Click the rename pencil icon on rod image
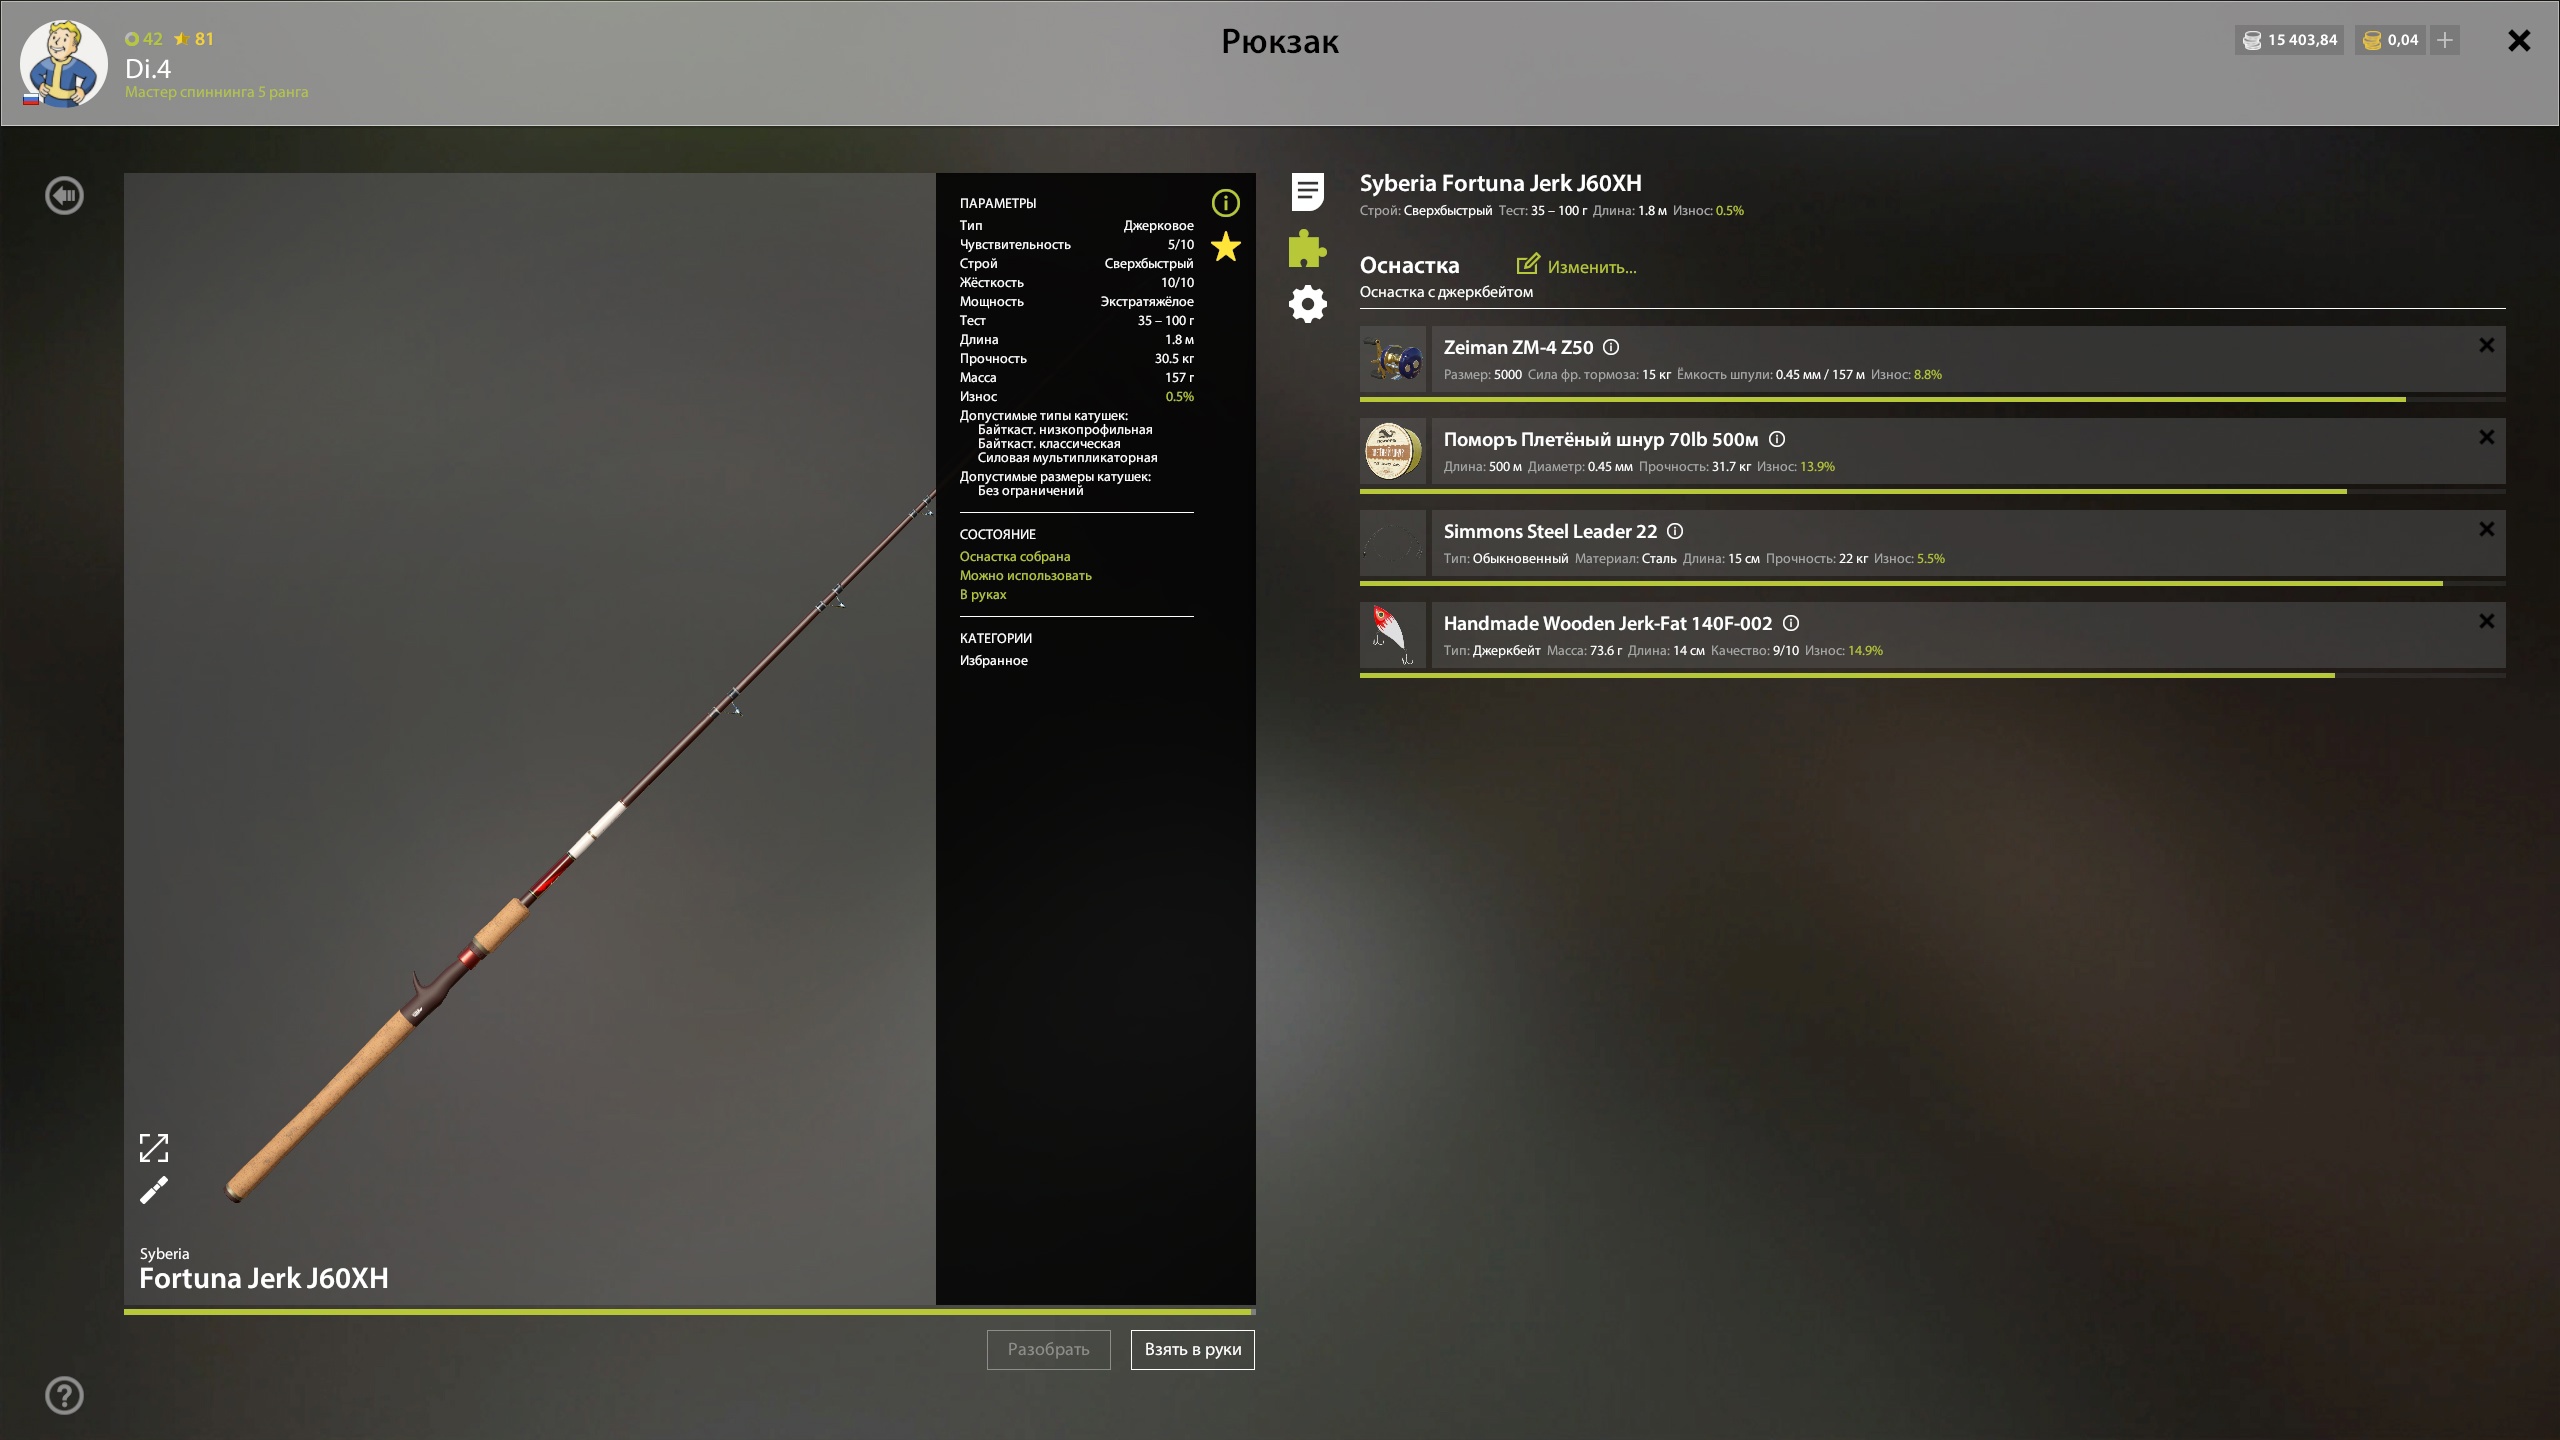 [154, 1190]
